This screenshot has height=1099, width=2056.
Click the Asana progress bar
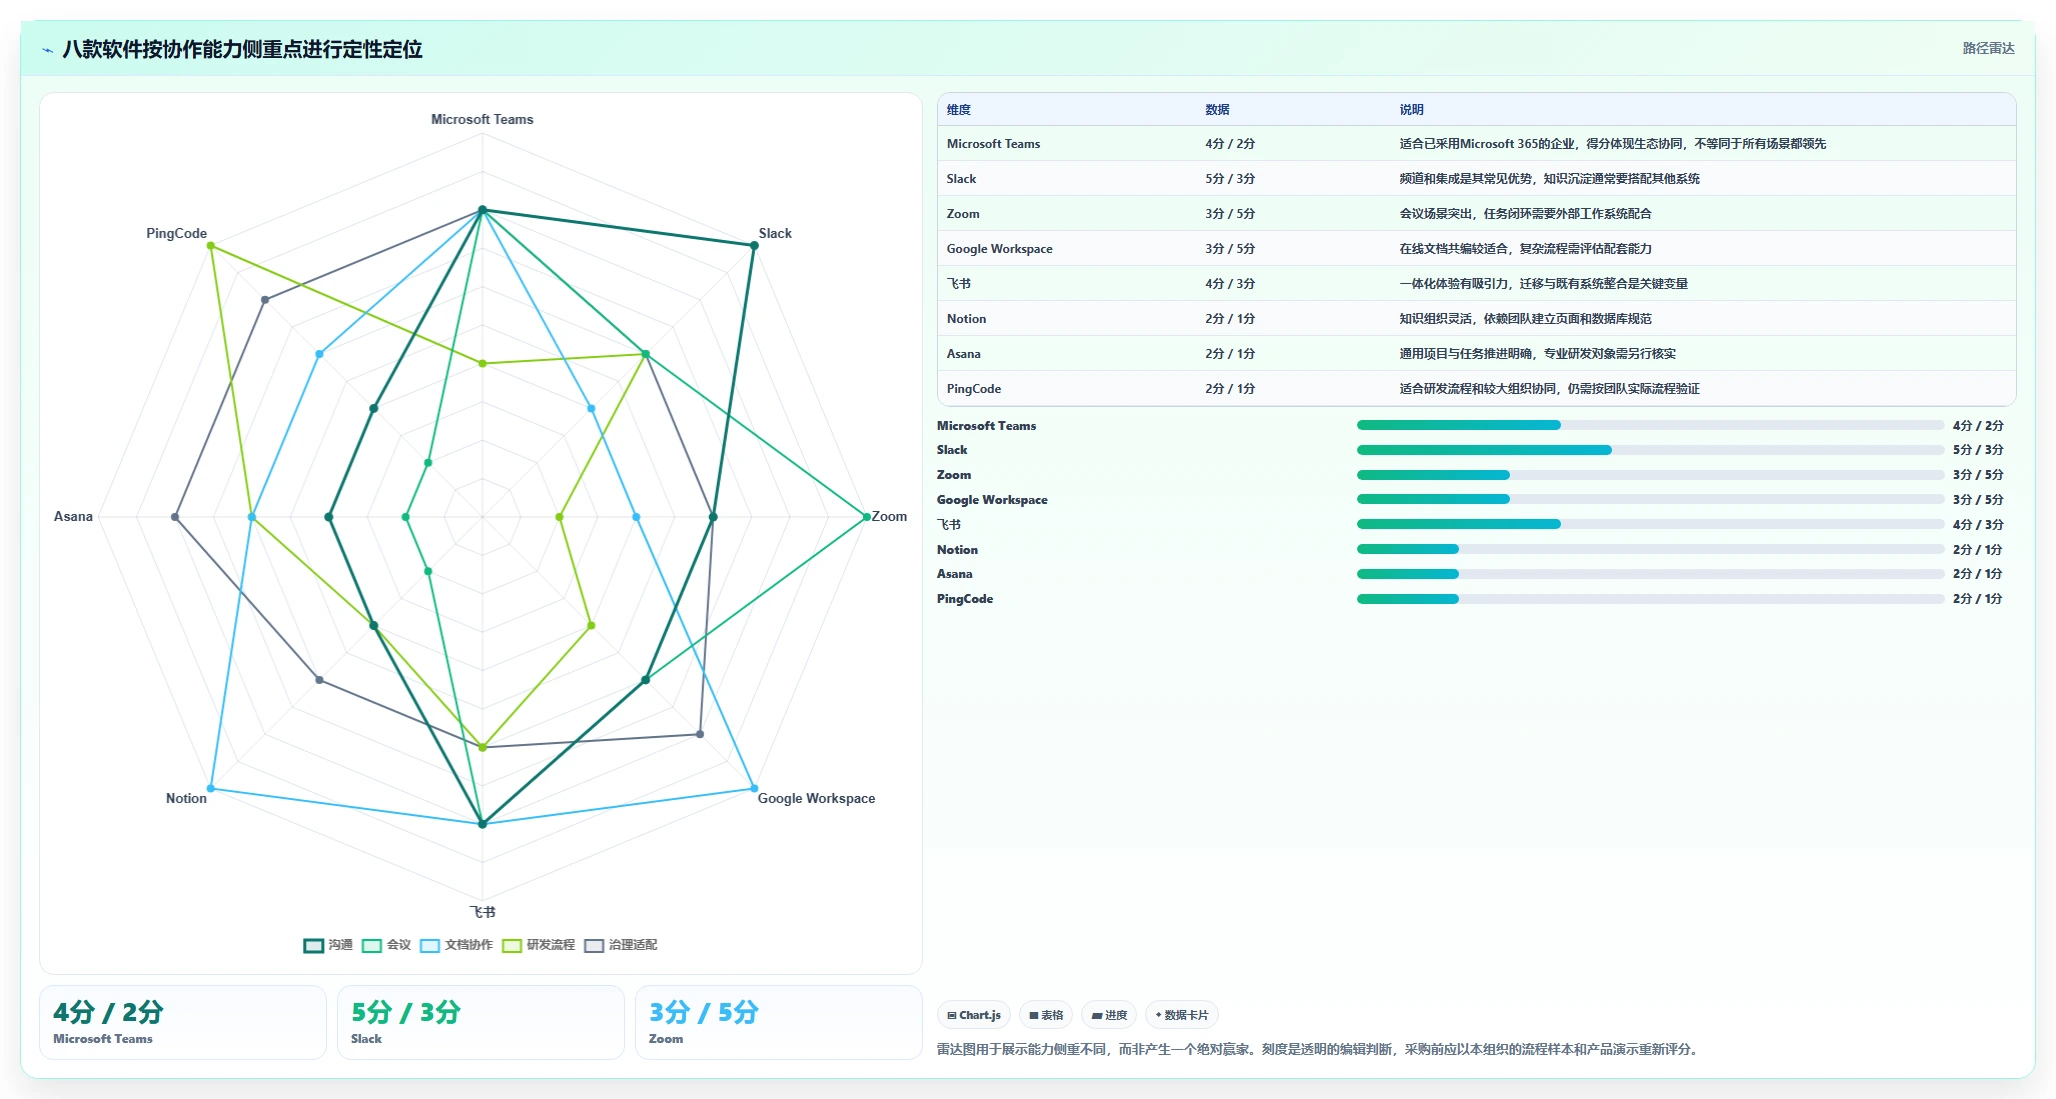1650,574
